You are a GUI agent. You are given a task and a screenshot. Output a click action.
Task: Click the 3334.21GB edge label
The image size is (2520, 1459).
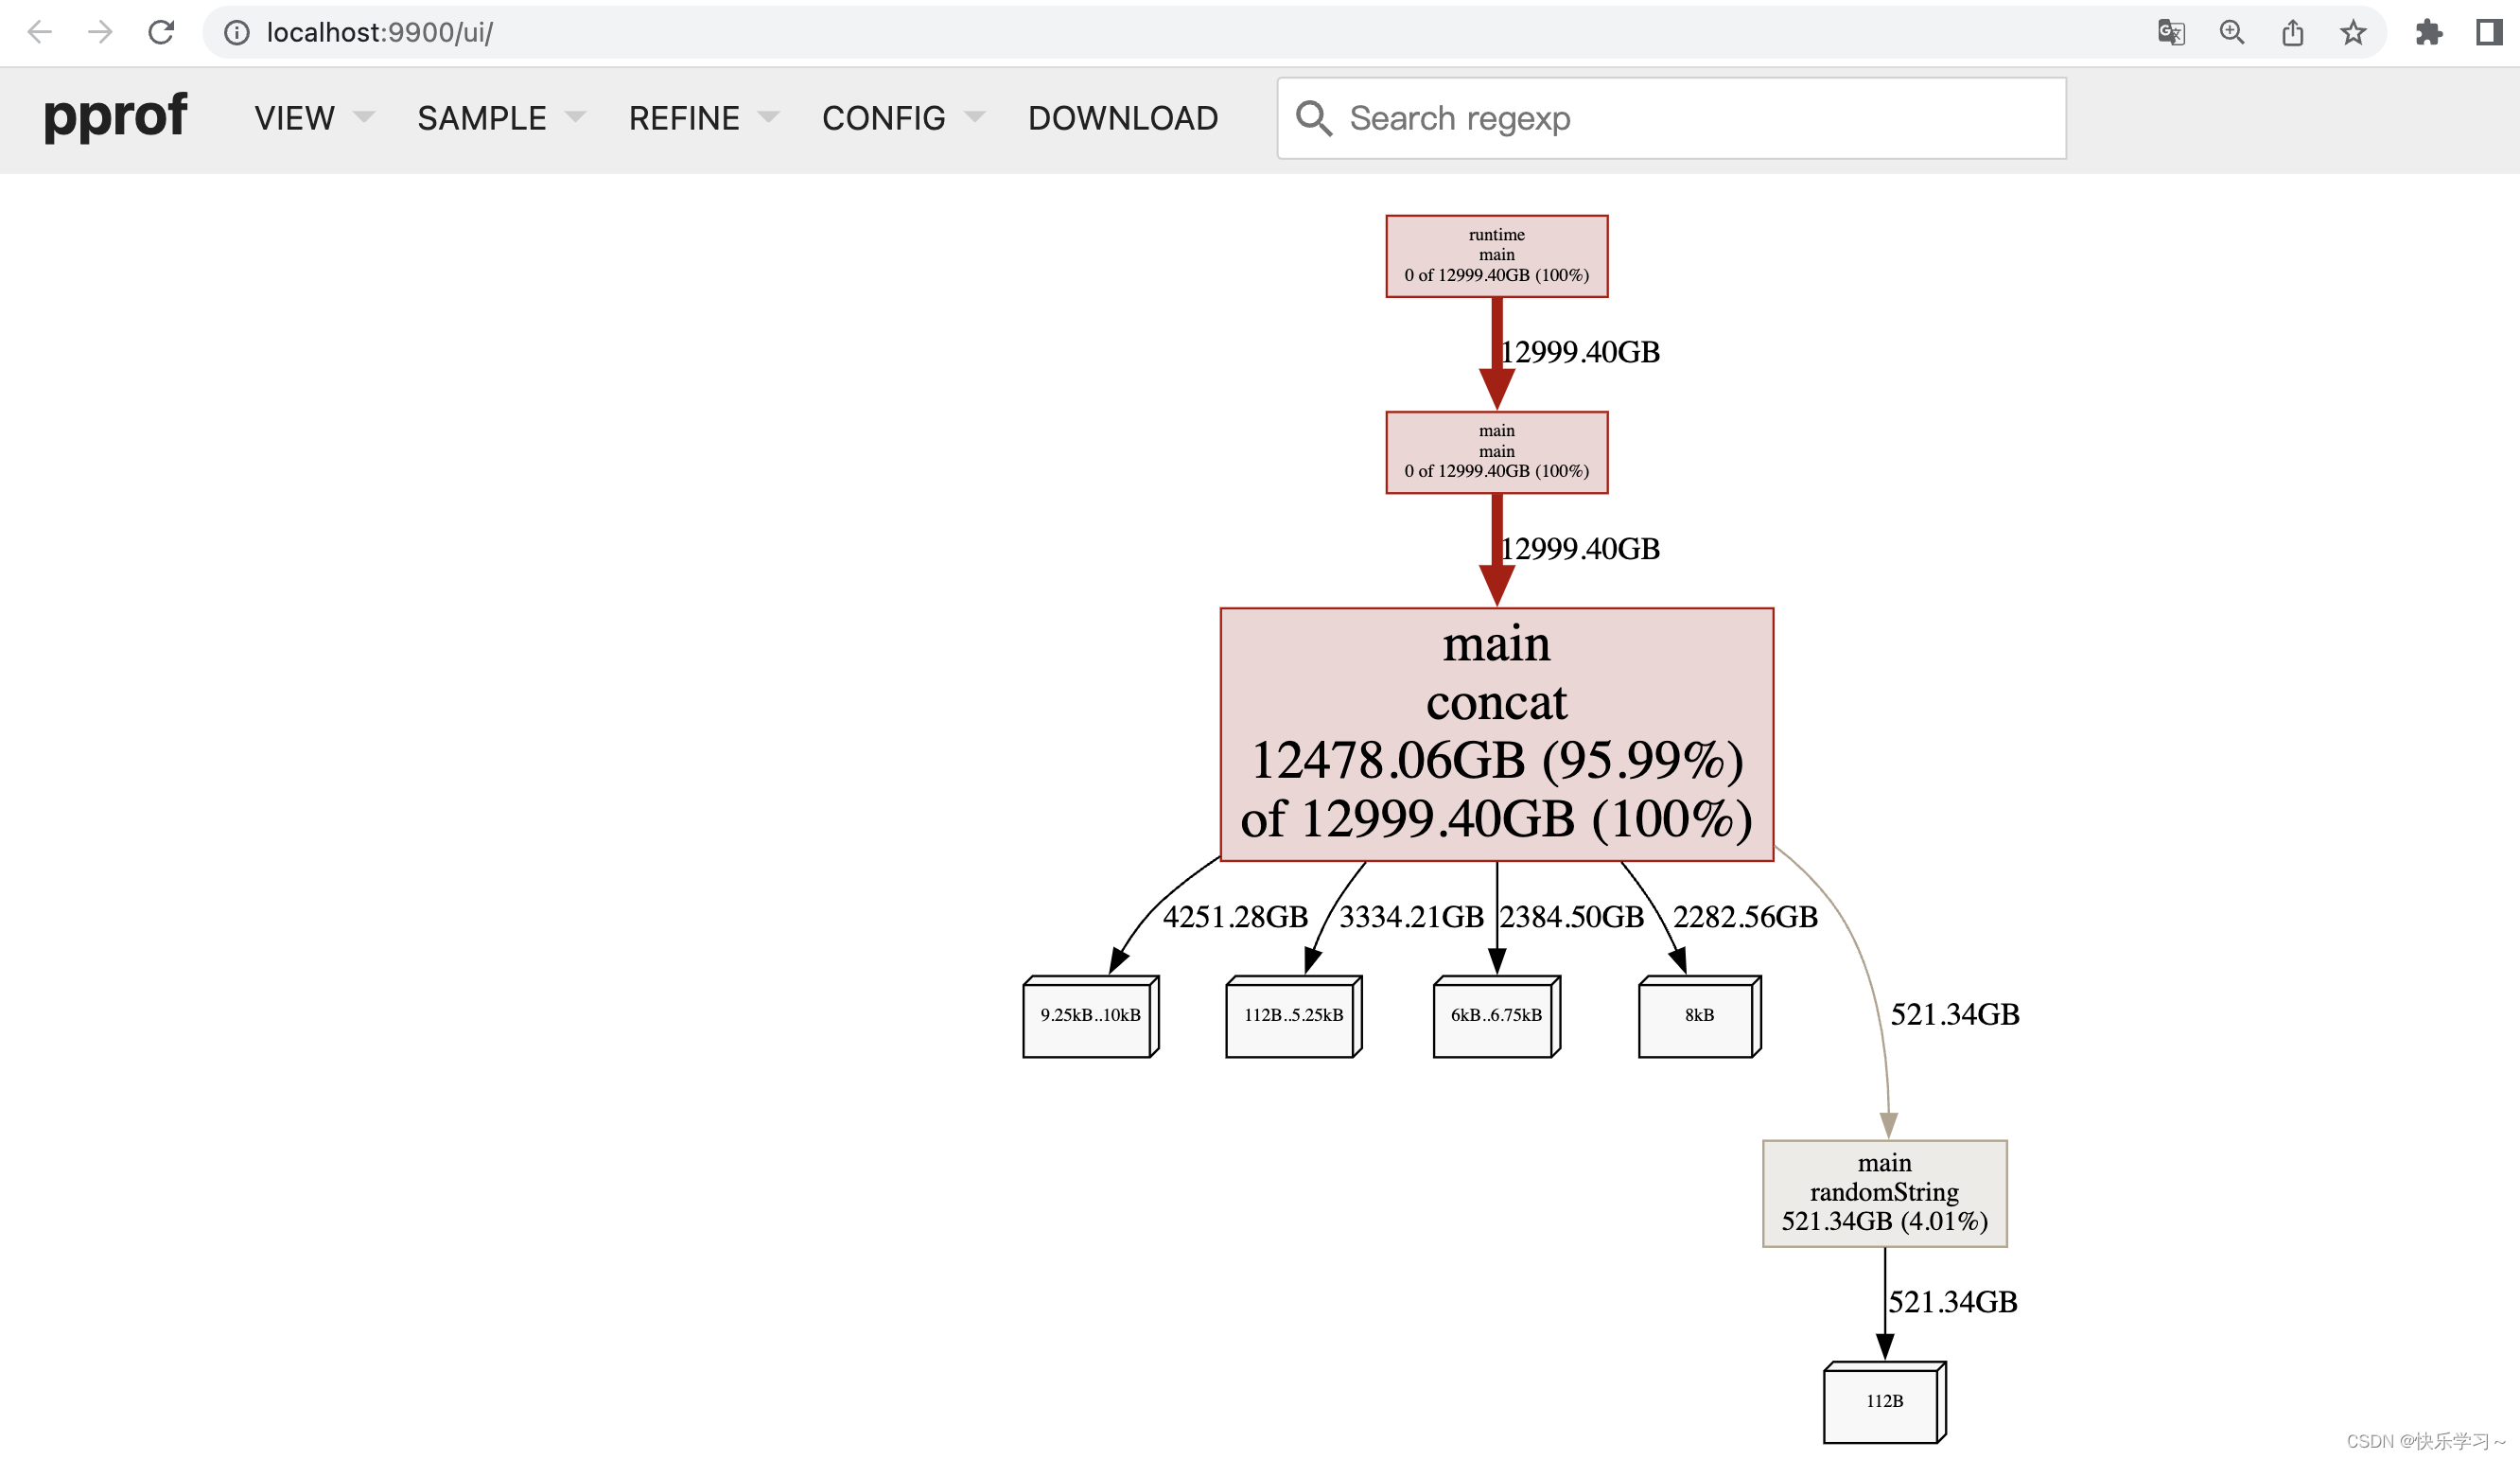pyautogui.click(x=1411, y=917)
